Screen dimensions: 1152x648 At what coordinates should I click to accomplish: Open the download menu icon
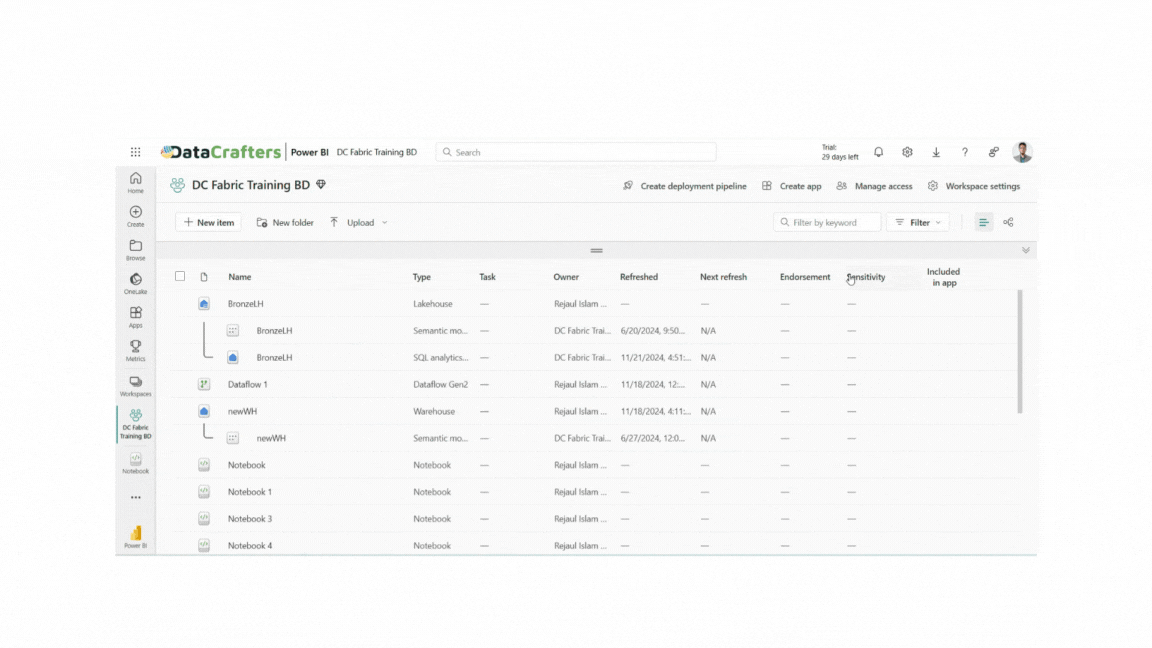[x=936, y=152]
